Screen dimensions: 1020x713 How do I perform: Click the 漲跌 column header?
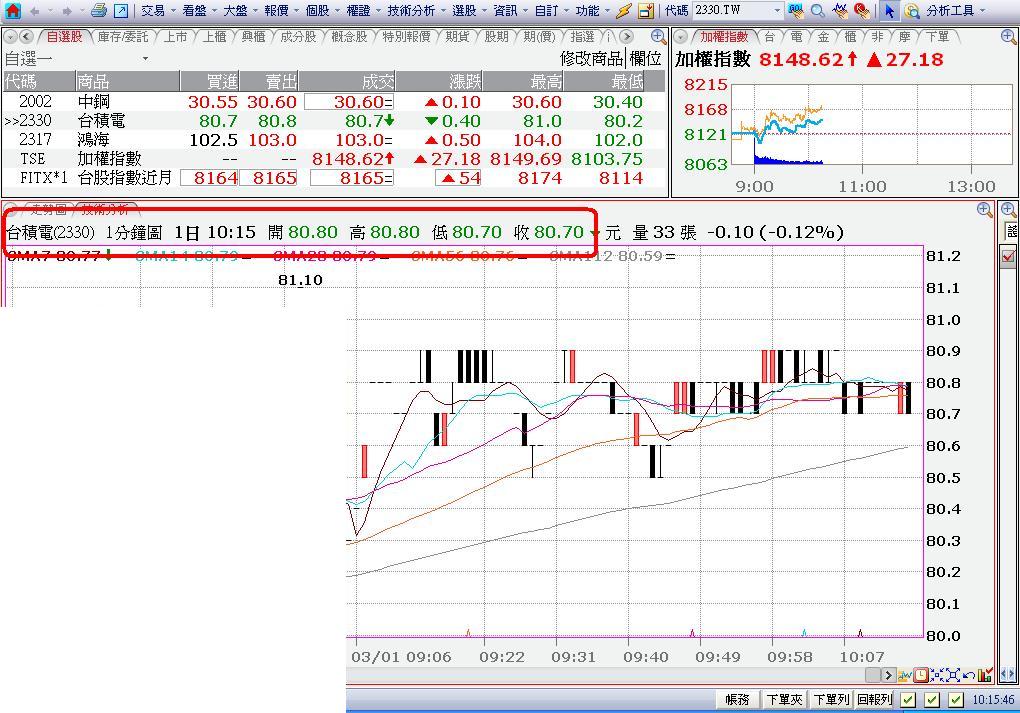(439, 81)
